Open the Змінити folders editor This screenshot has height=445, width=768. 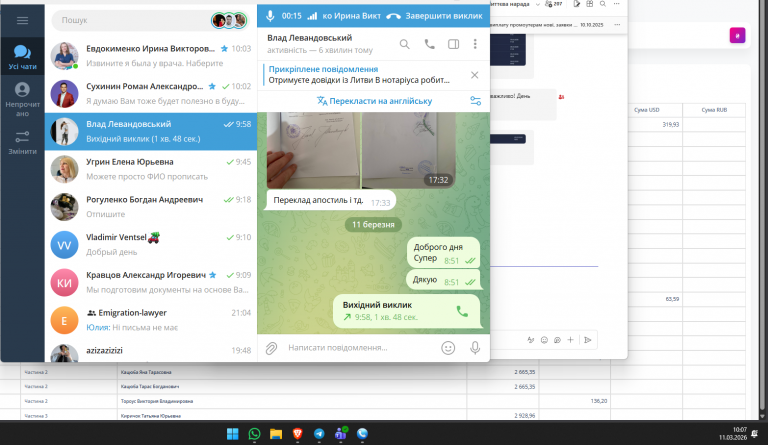(x=22, y=143)
